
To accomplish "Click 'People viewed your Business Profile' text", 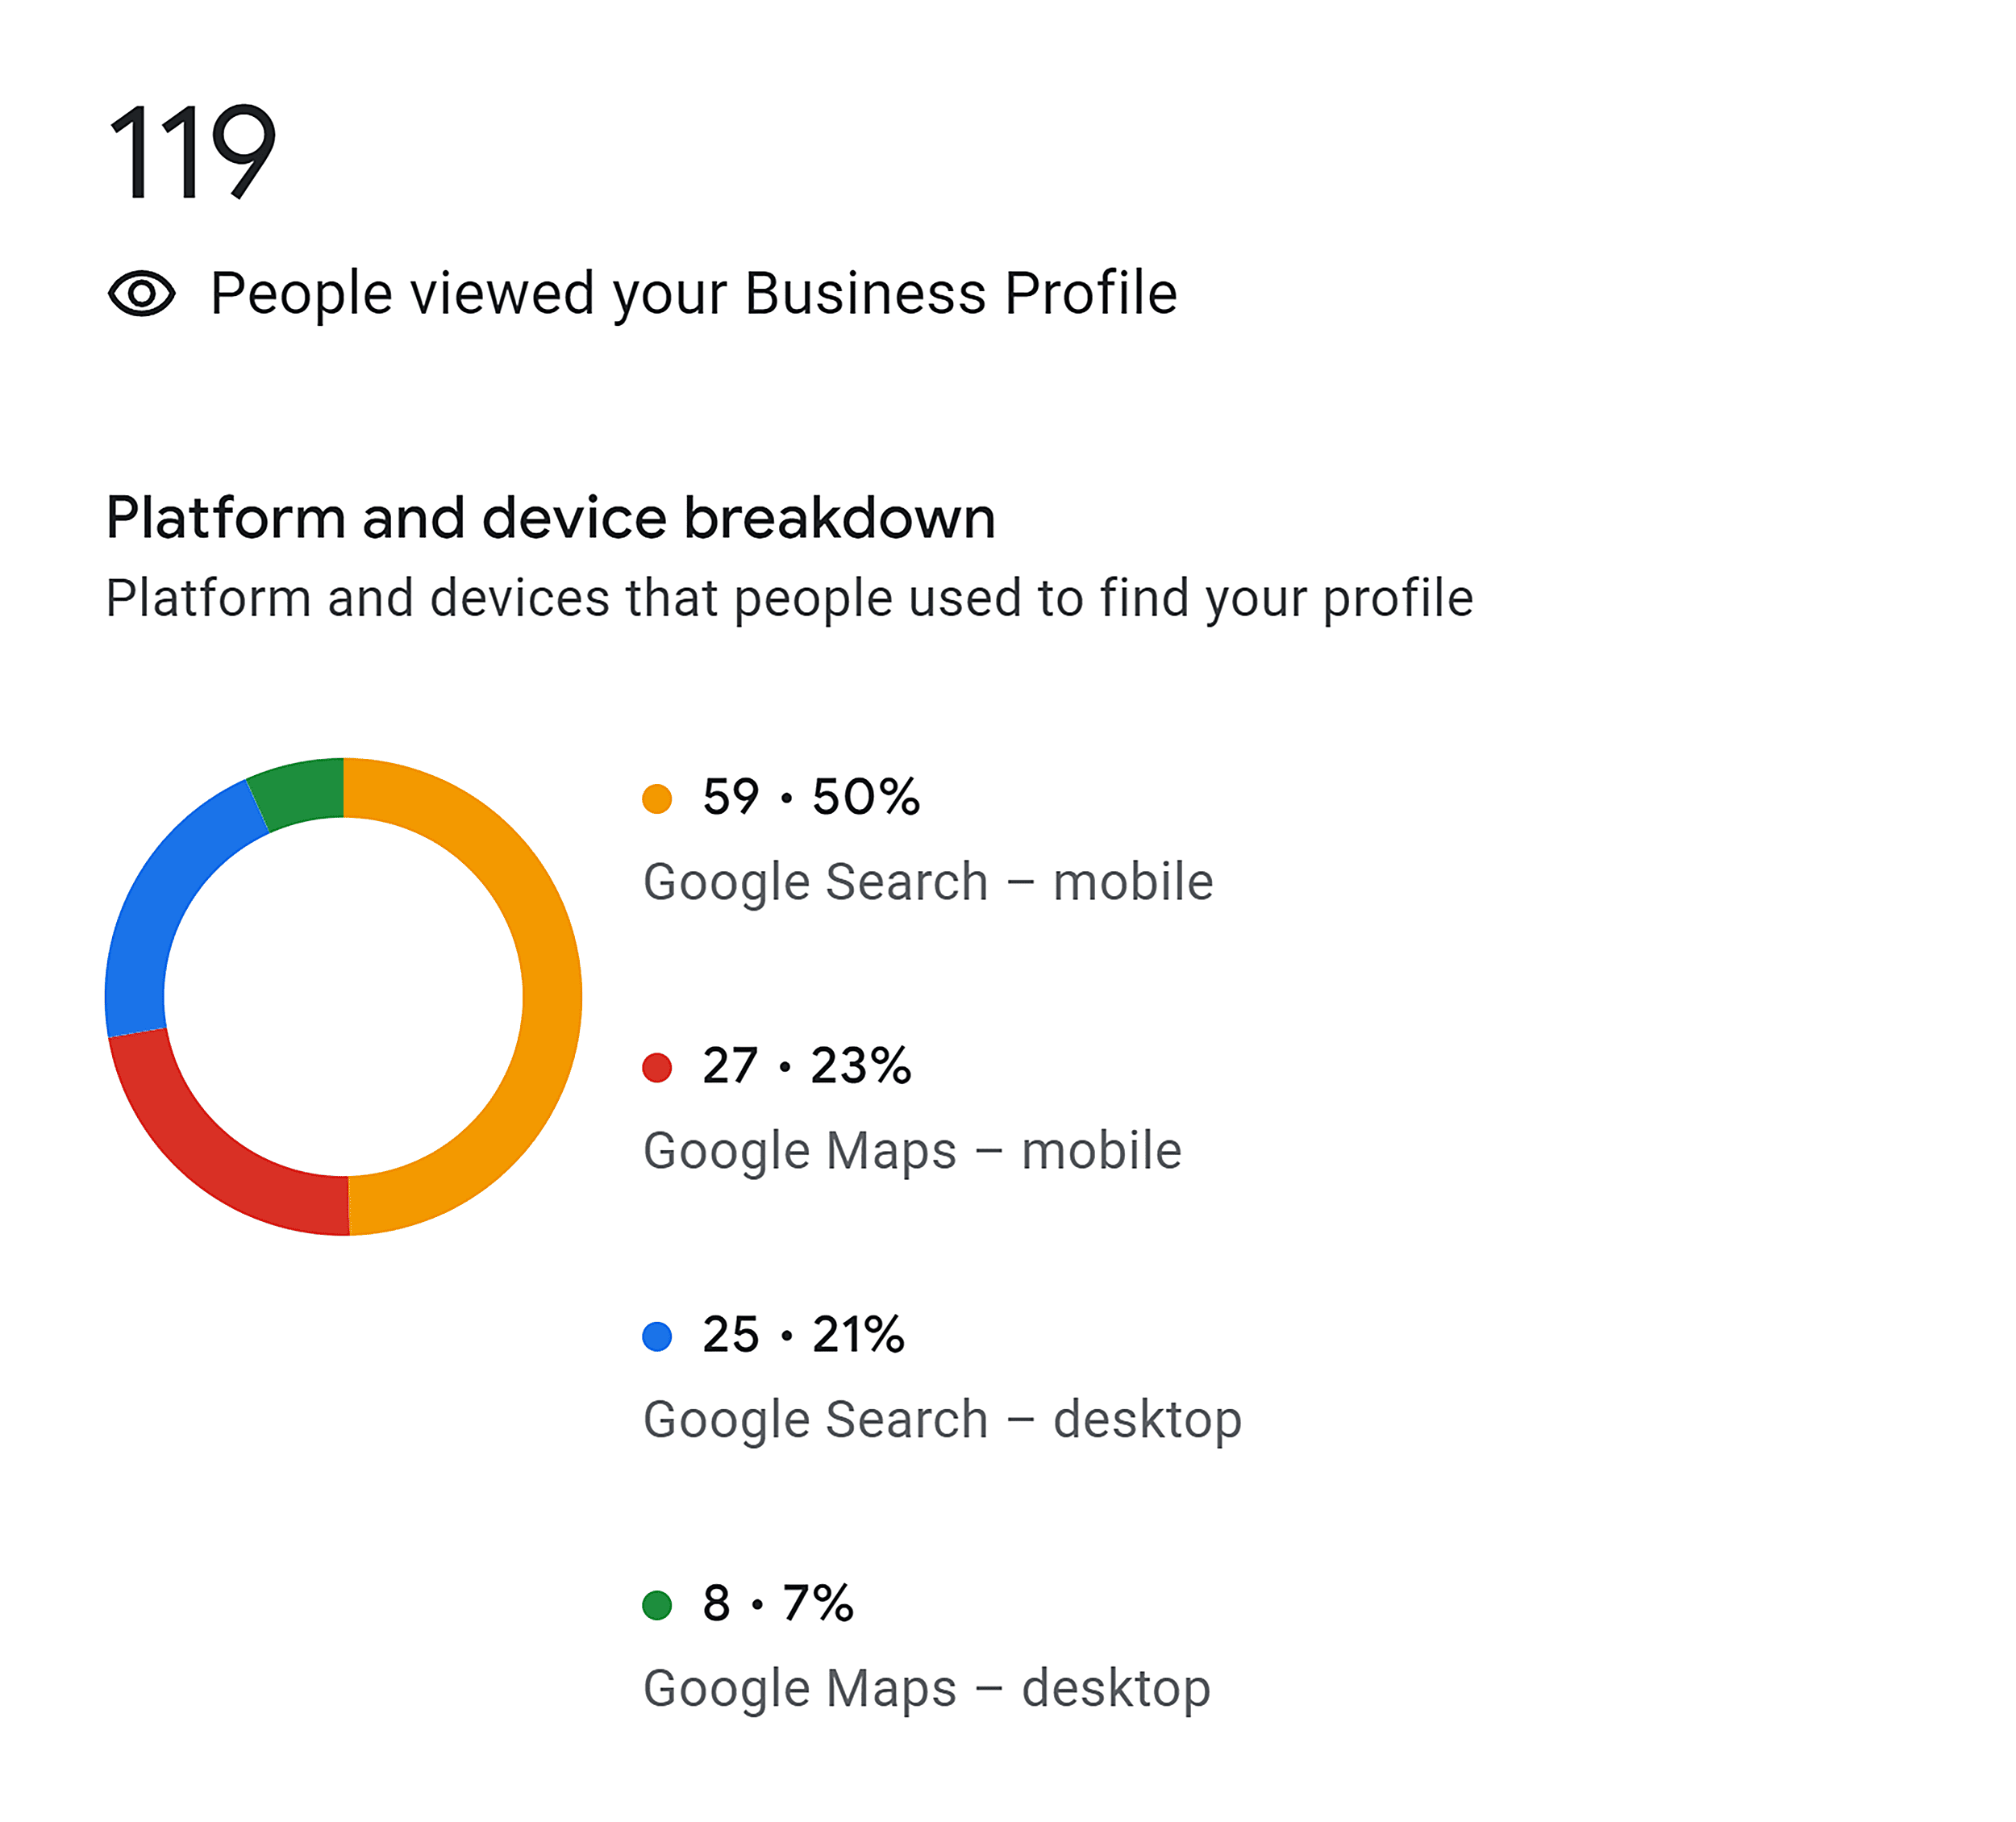I will 693,294.
